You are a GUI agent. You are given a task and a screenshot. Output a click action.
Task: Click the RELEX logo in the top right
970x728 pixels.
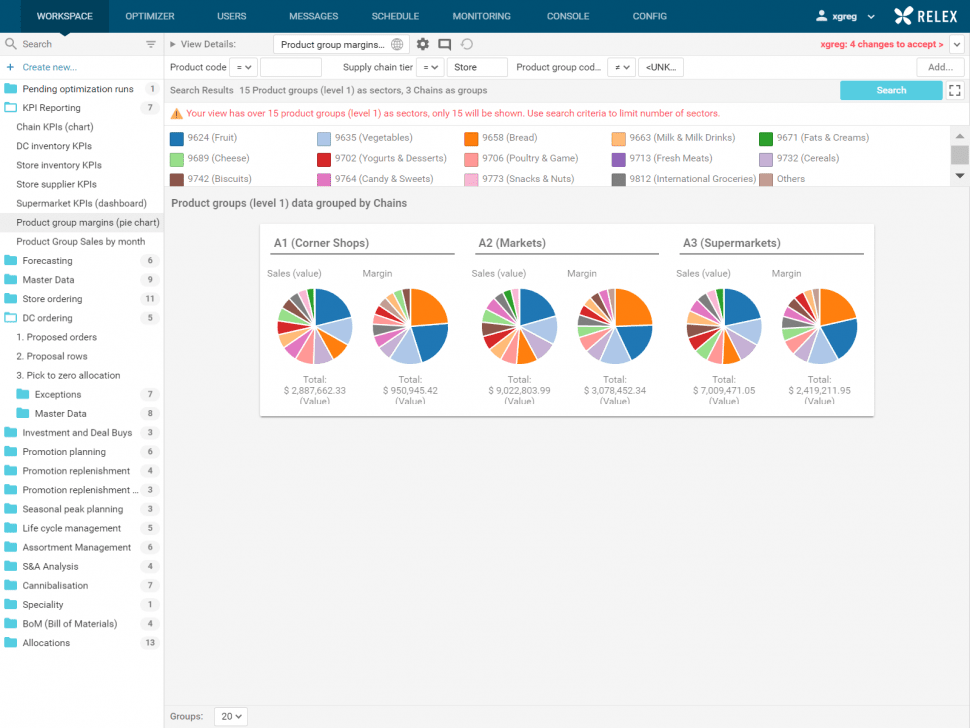point(924,16)
